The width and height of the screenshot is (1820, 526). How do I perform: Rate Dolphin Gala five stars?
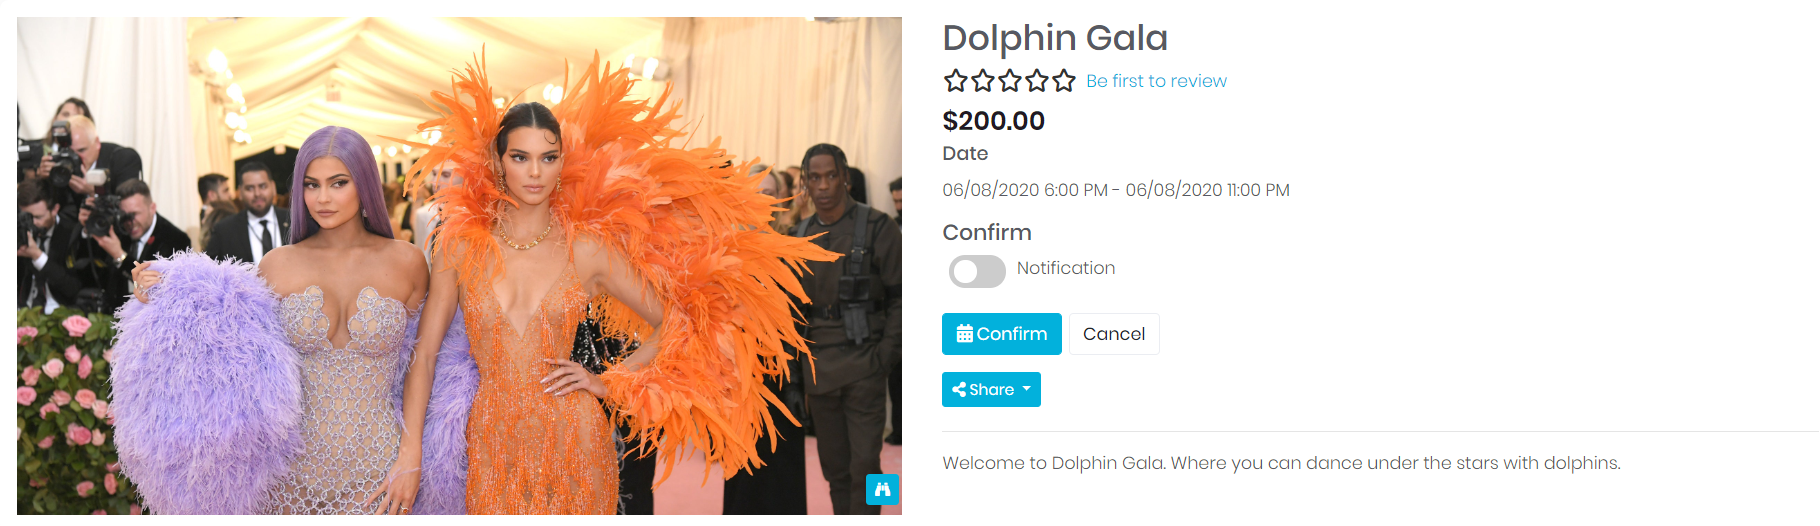1064,81
